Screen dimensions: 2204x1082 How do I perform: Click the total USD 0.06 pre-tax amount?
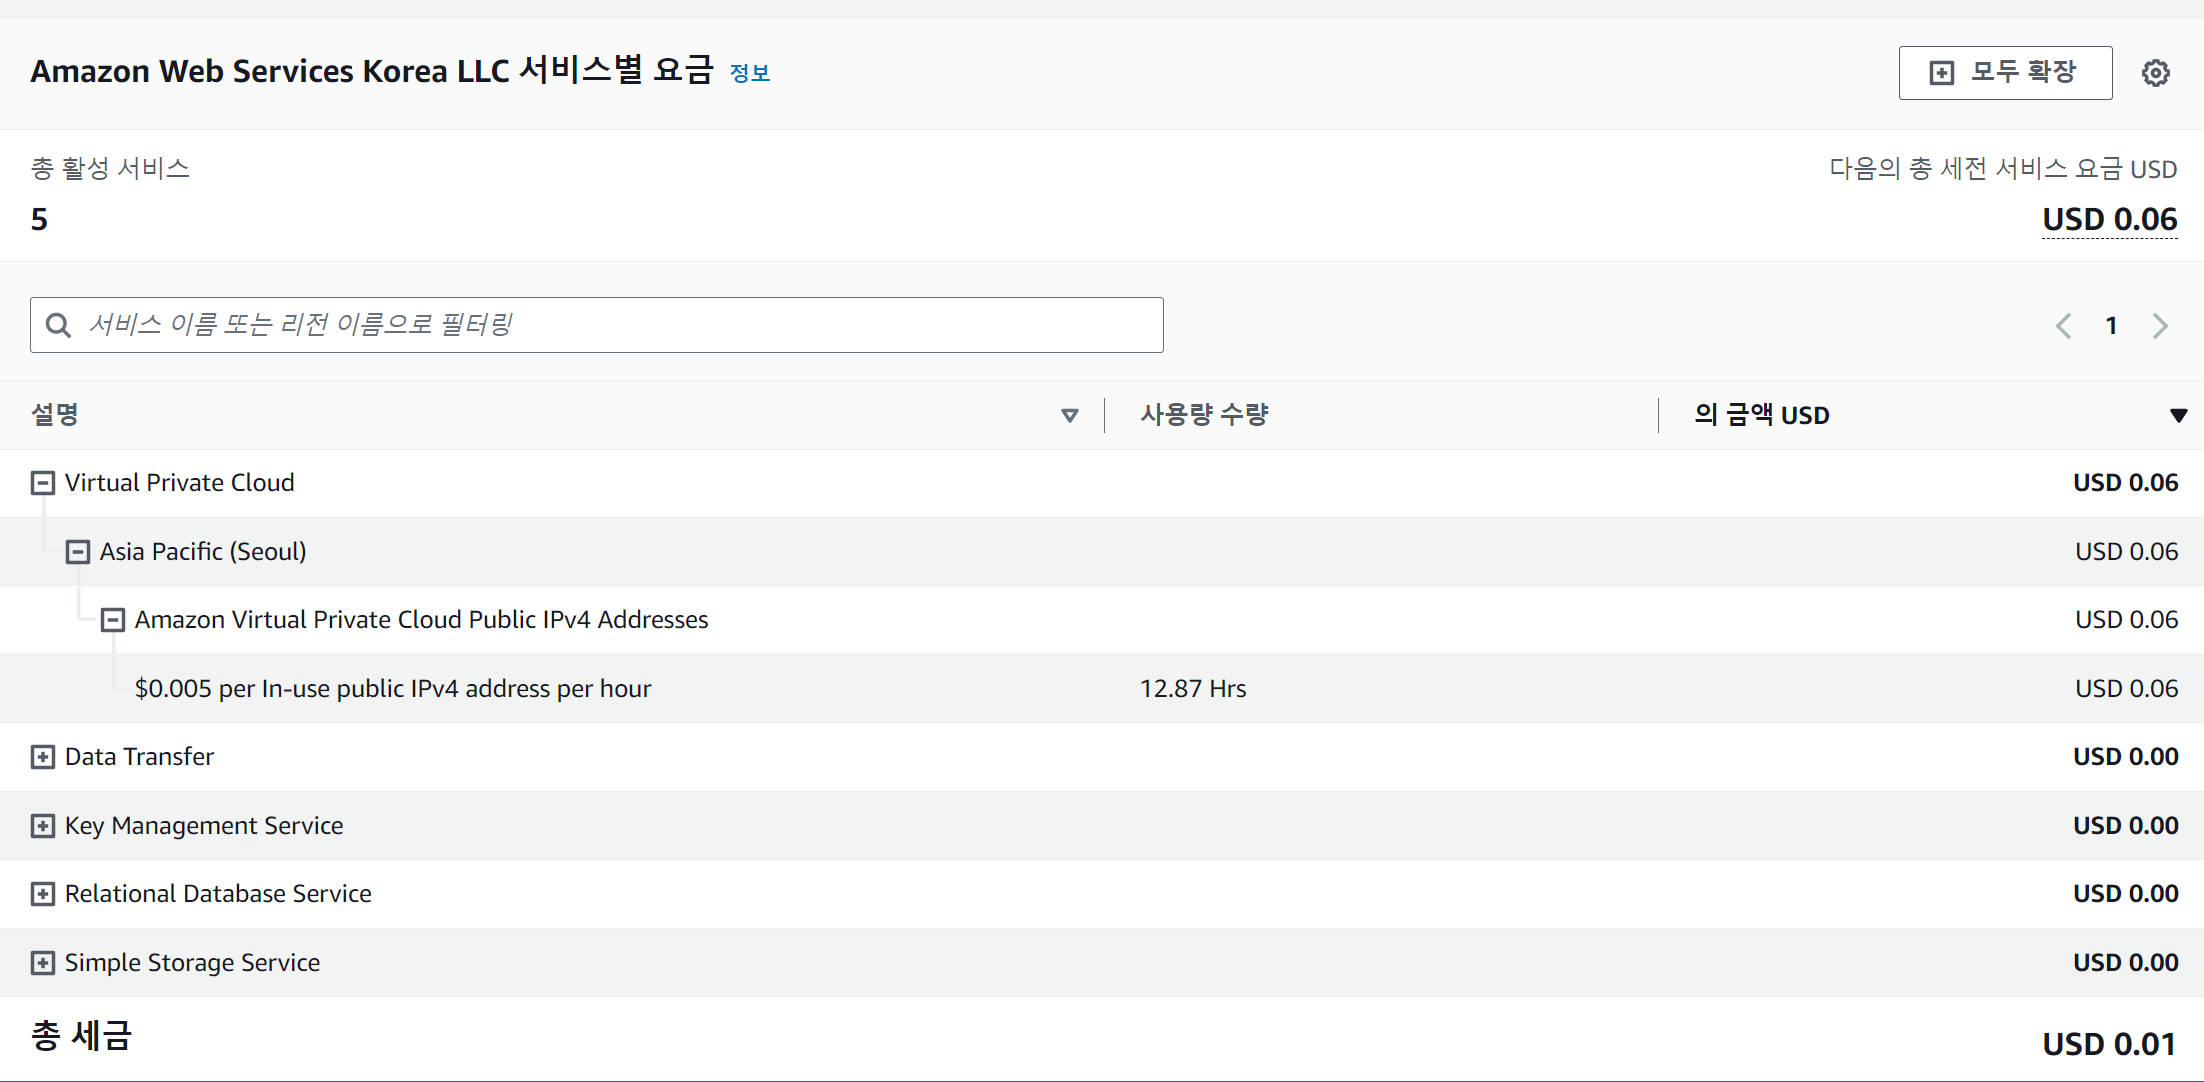pyautogui.click(x=2109, y=219)
